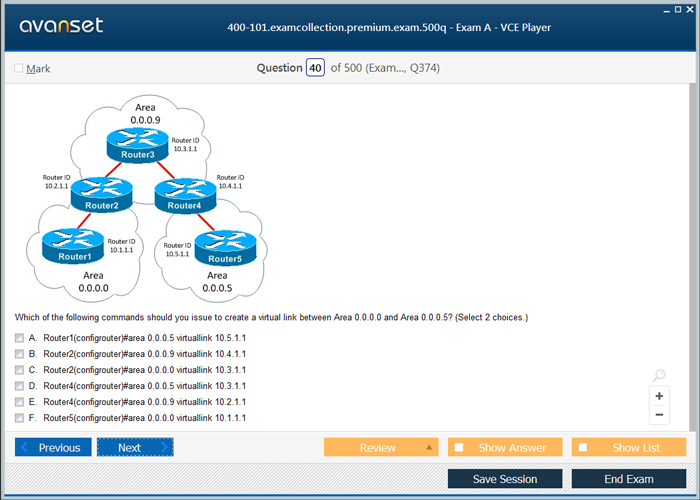Go to the Previous question
Image resolution: width=700 pixels, height=500 pixels.
(53, 447)
